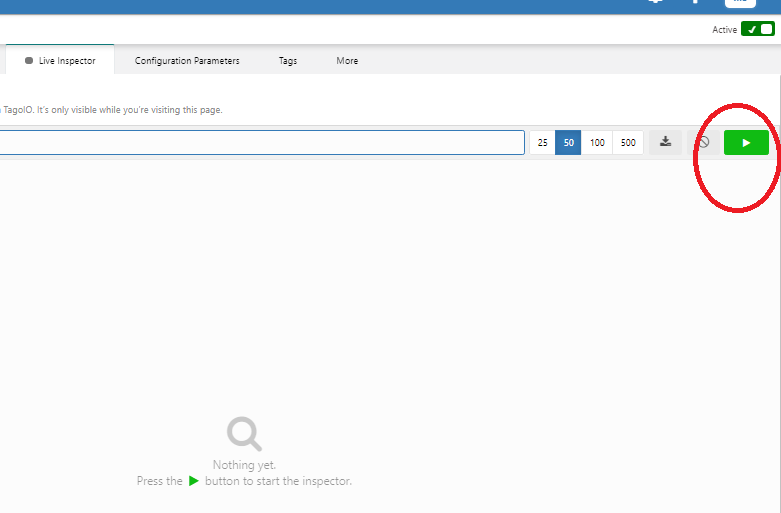
Task: Set log limit to 50 entries
Action: 568,142
